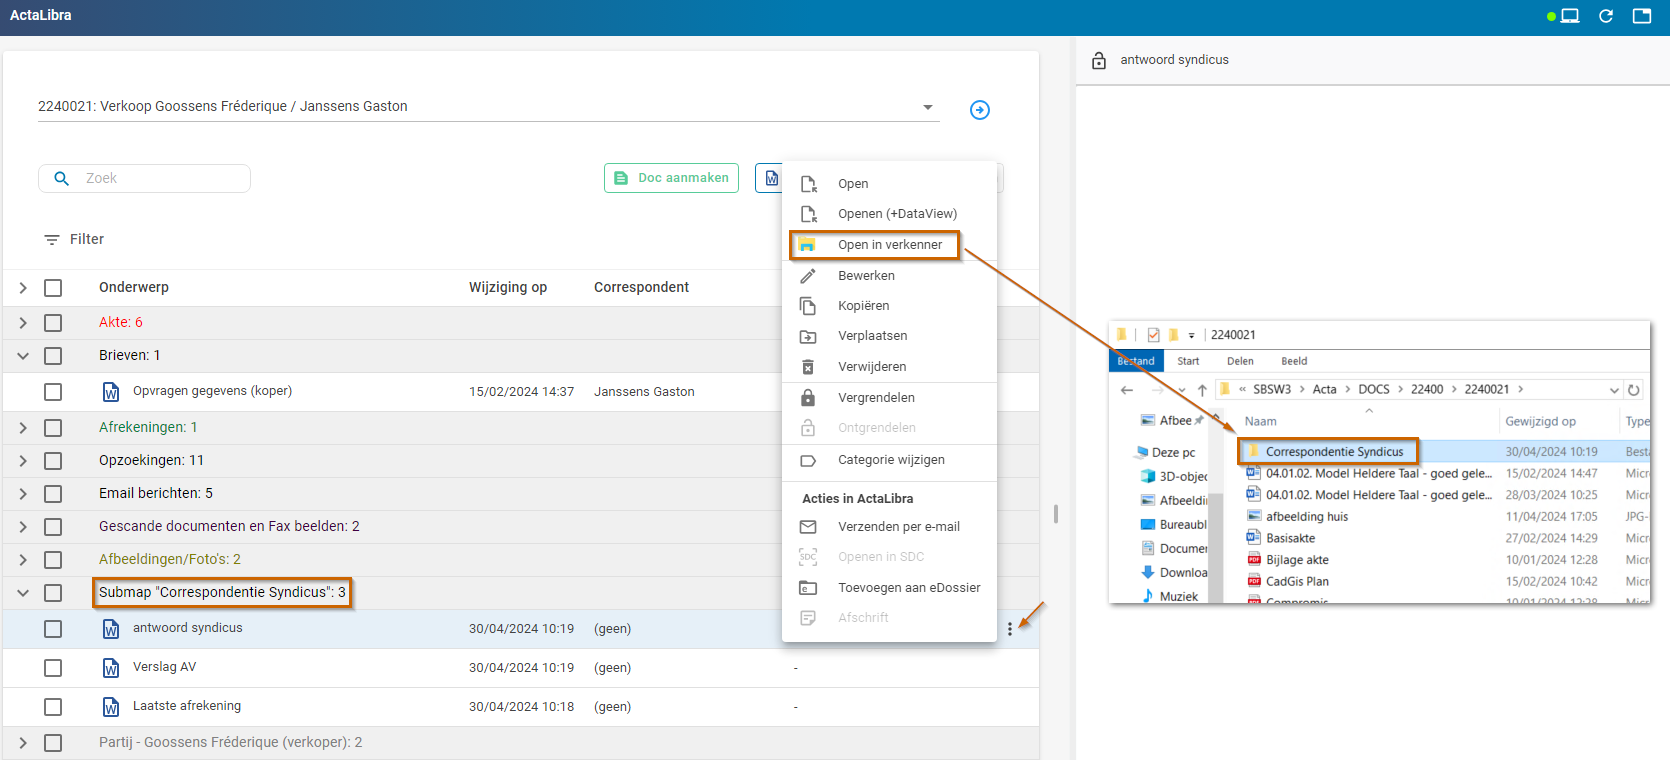Click the tag icon beside Categorie wijzigen

tap(808, 461)
